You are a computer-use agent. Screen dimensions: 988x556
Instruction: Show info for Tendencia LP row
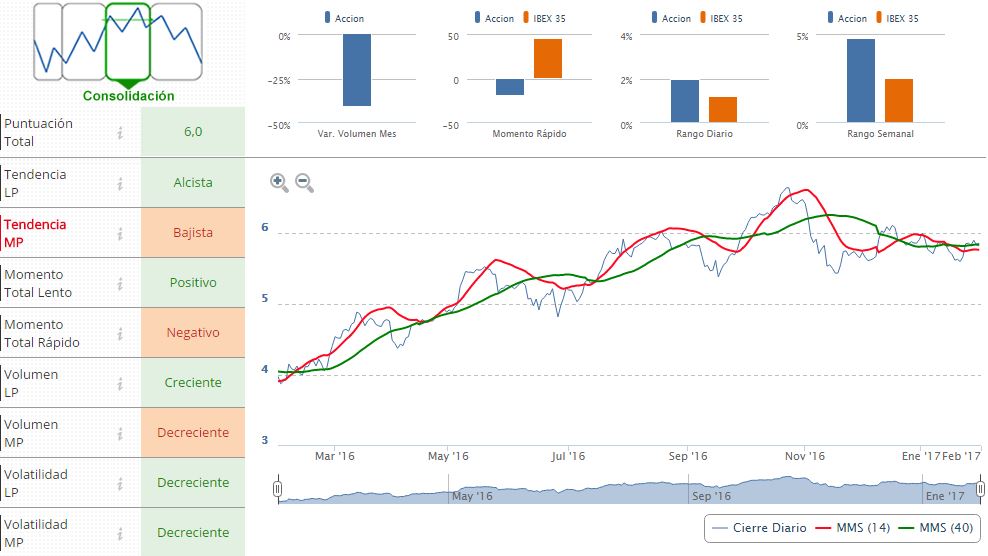[x=120, y=183]
